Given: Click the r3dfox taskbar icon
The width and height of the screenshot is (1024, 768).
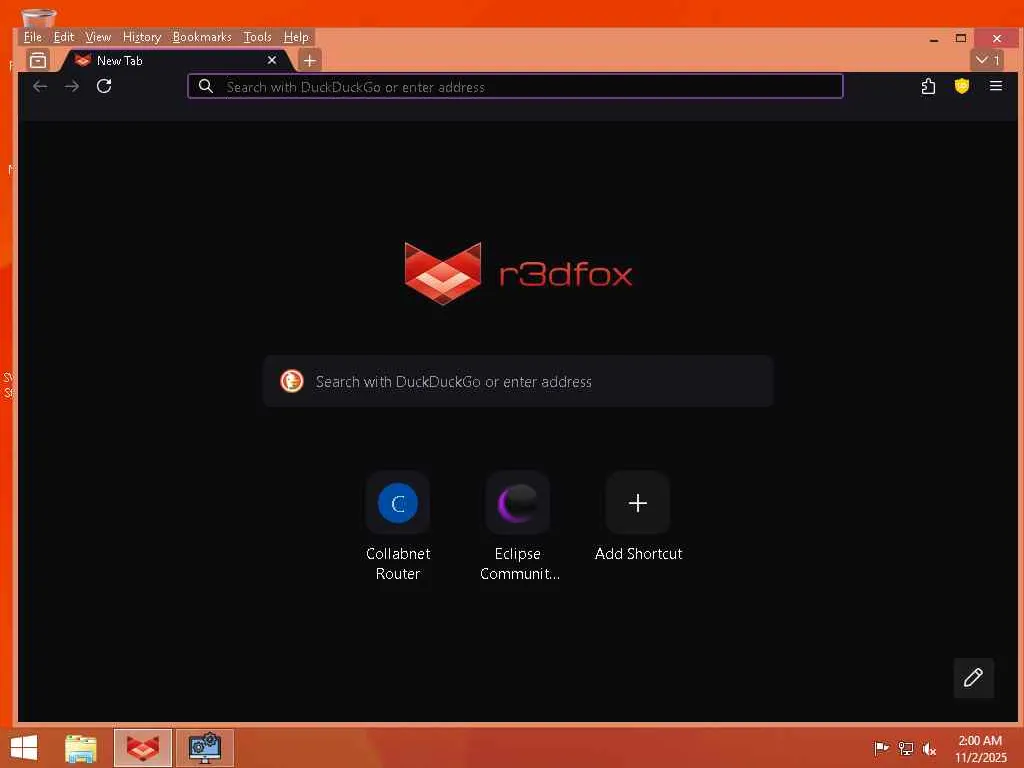Looking at the screenshot, I should click(x=142, y=748).
